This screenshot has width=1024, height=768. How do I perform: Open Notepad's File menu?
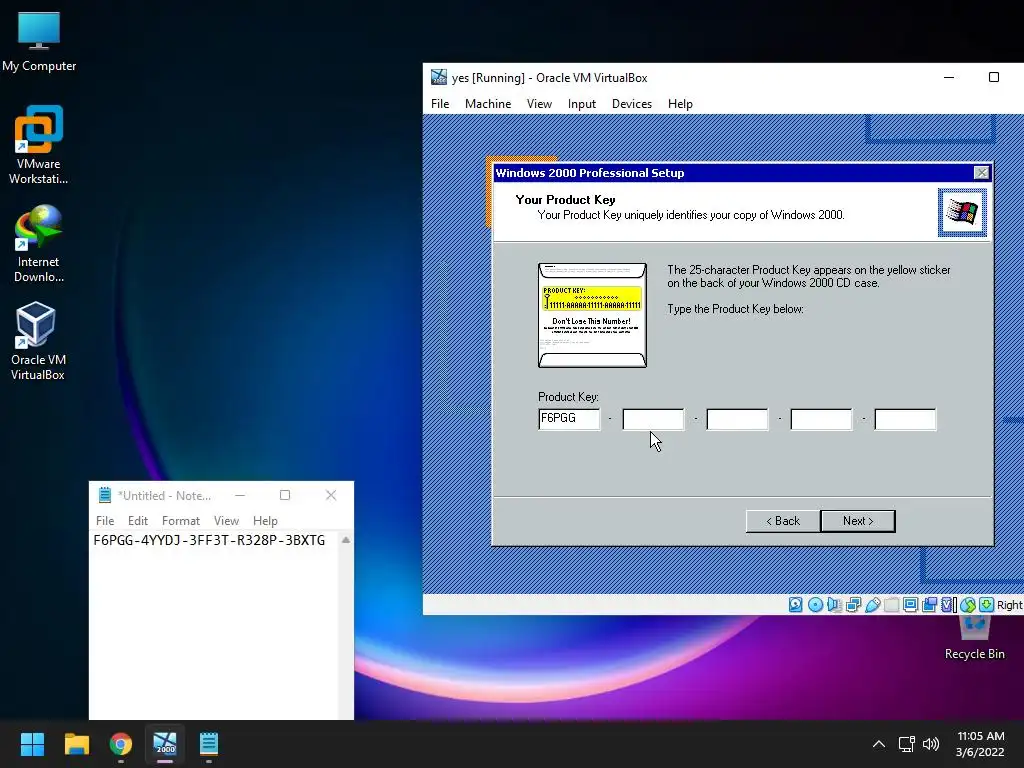point(105,520)
